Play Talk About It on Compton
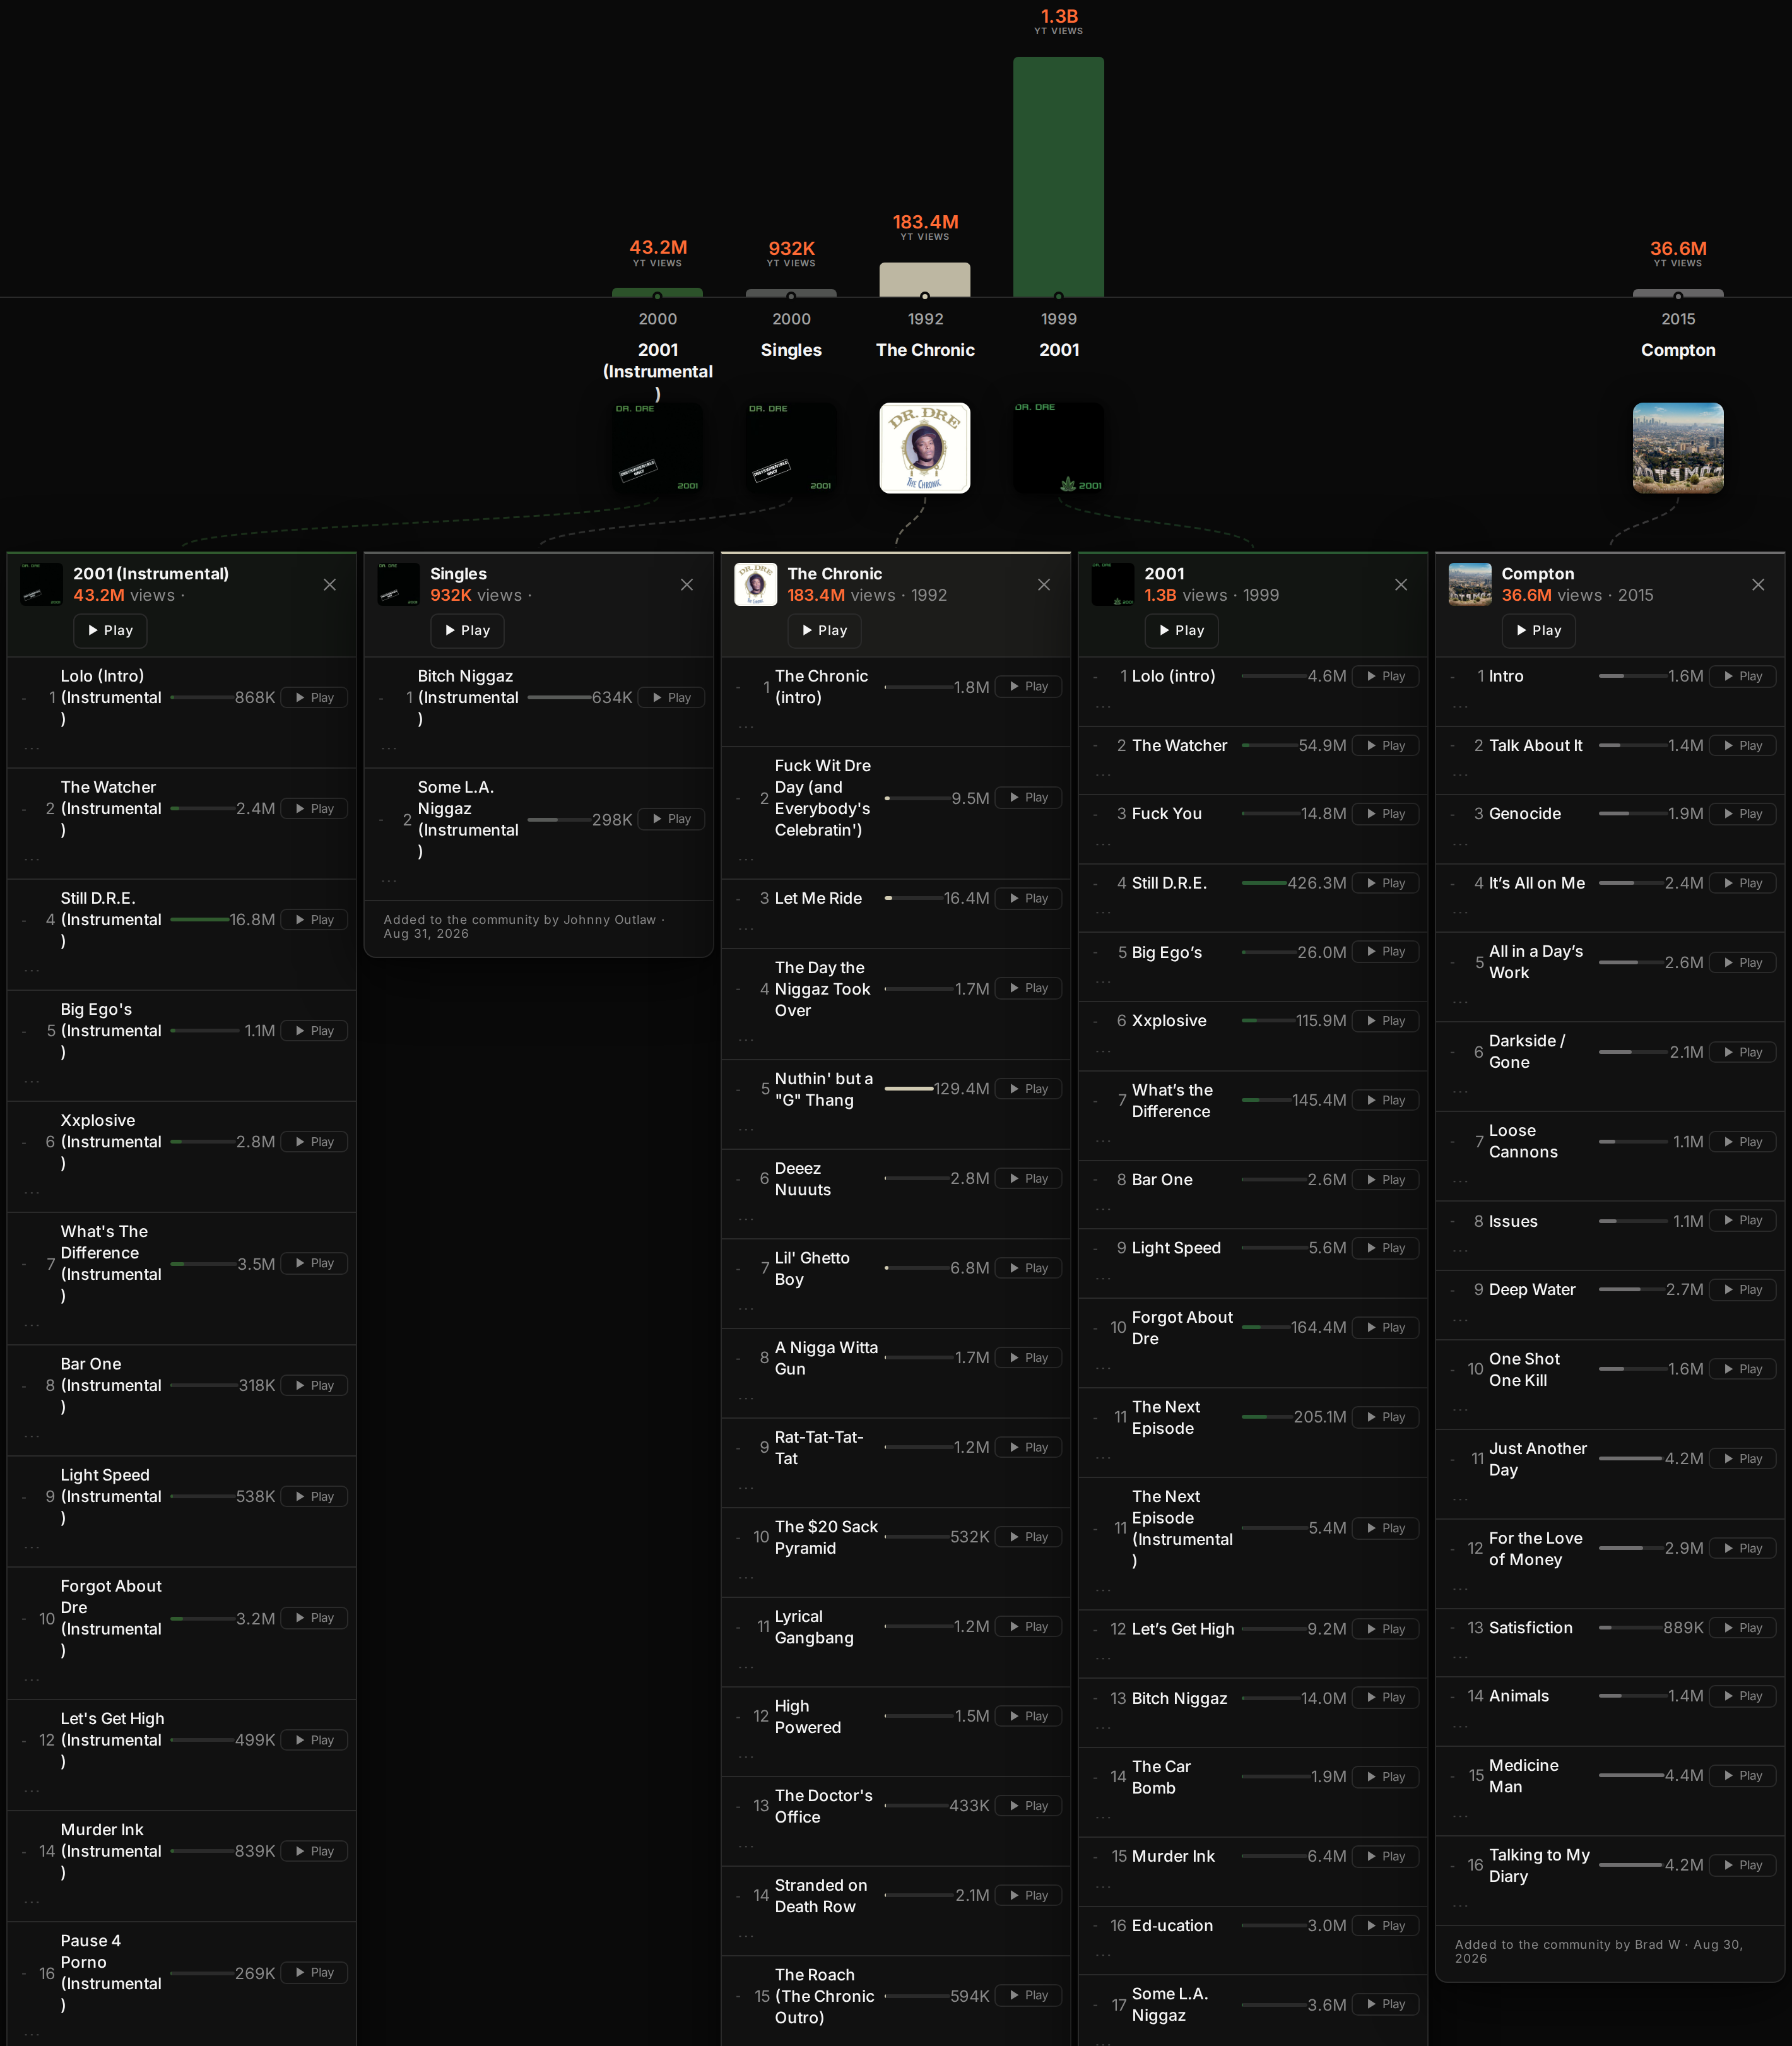Screen dimensions: 1792x2046 1742,746
